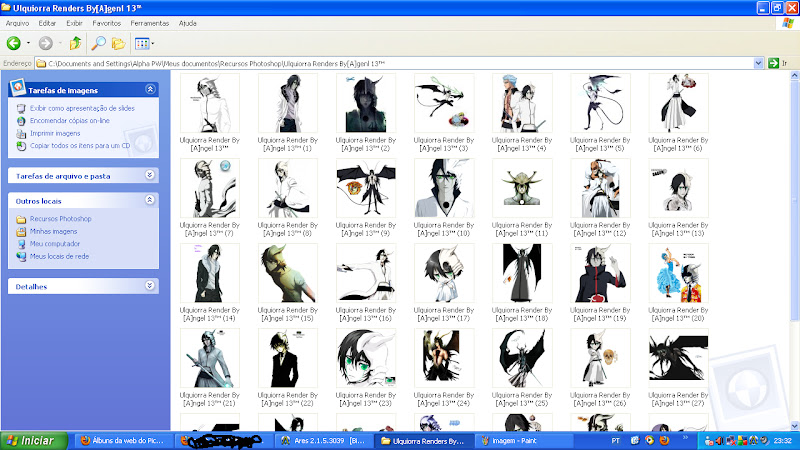Select thumbnail Ulquiorra Render (19)
The height and width of the screenshot is (450, 800).
[600, 273]
